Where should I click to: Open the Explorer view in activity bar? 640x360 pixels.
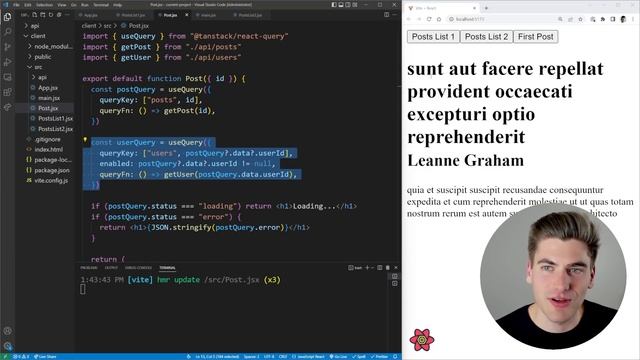click(7, 17)
